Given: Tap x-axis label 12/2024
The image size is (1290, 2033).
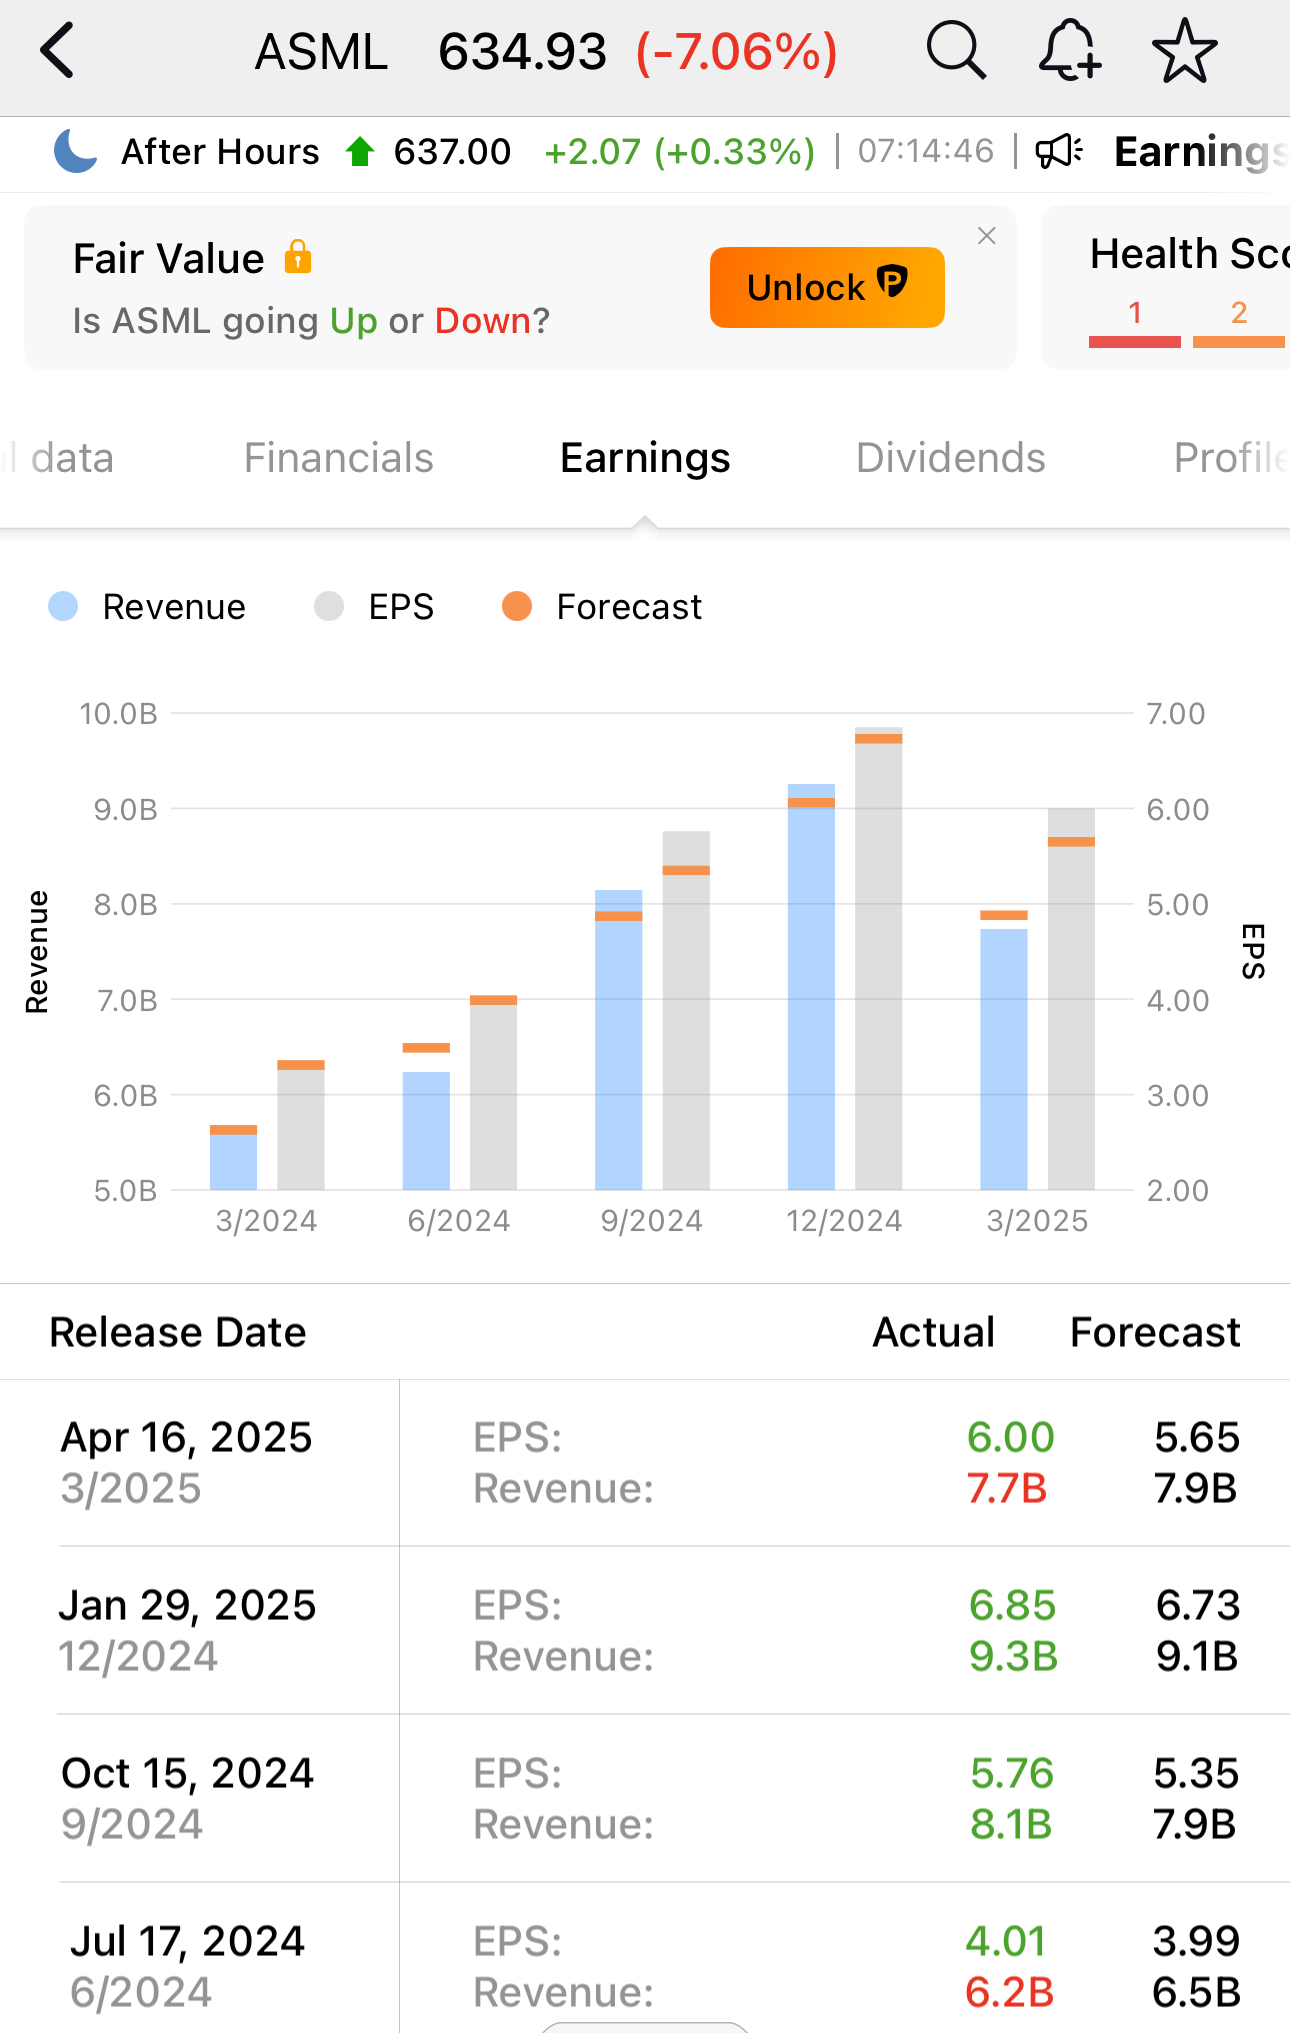Looking at the screenshot, I should (844, 1220).
